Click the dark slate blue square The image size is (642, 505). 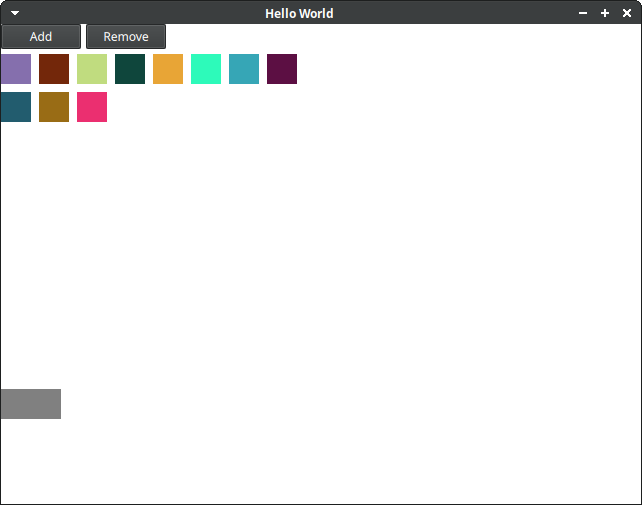[x=16, y=107]
